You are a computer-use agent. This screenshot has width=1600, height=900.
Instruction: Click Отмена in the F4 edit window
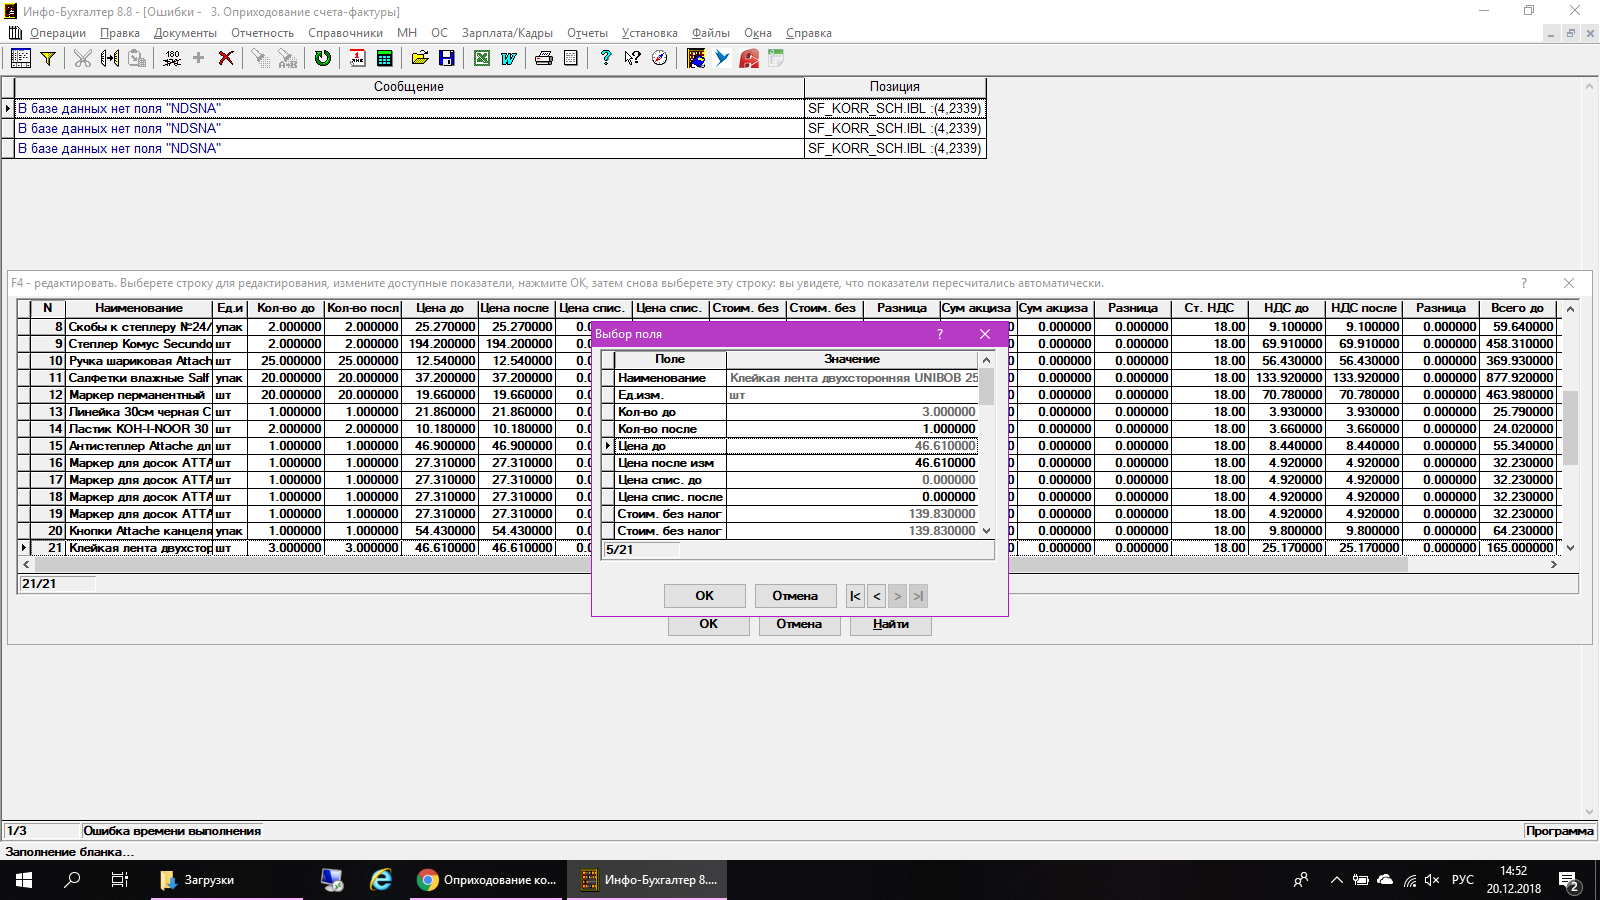pyautogui.click(x=798, y=624)
